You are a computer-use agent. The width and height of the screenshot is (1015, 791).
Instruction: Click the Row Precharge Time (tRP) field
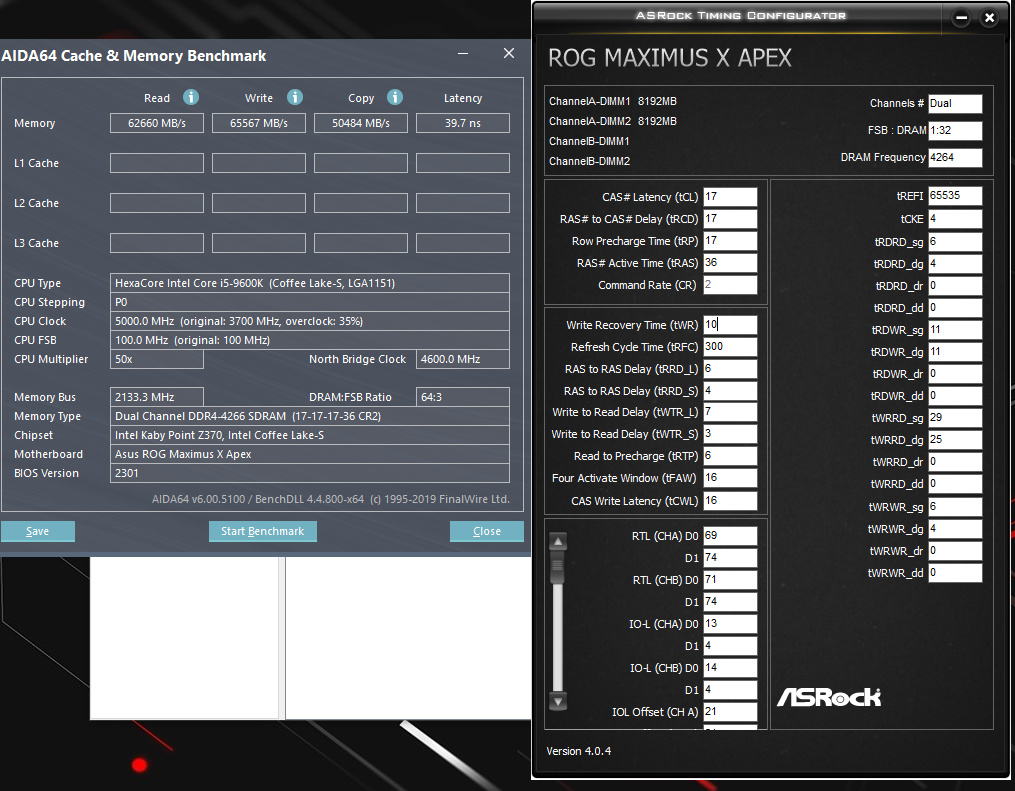point(730,241)
